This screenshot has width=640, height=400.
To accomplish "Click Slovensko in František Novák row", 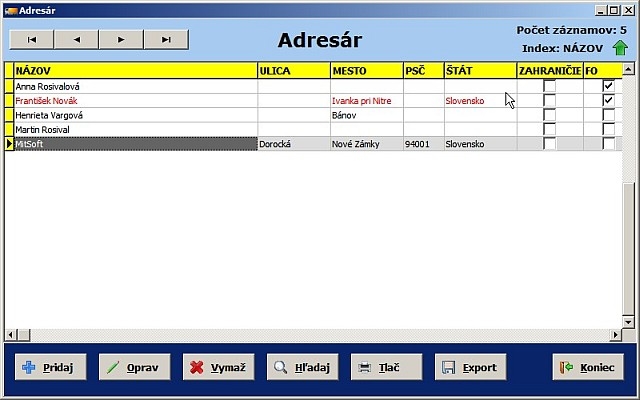I will (480, 100).
